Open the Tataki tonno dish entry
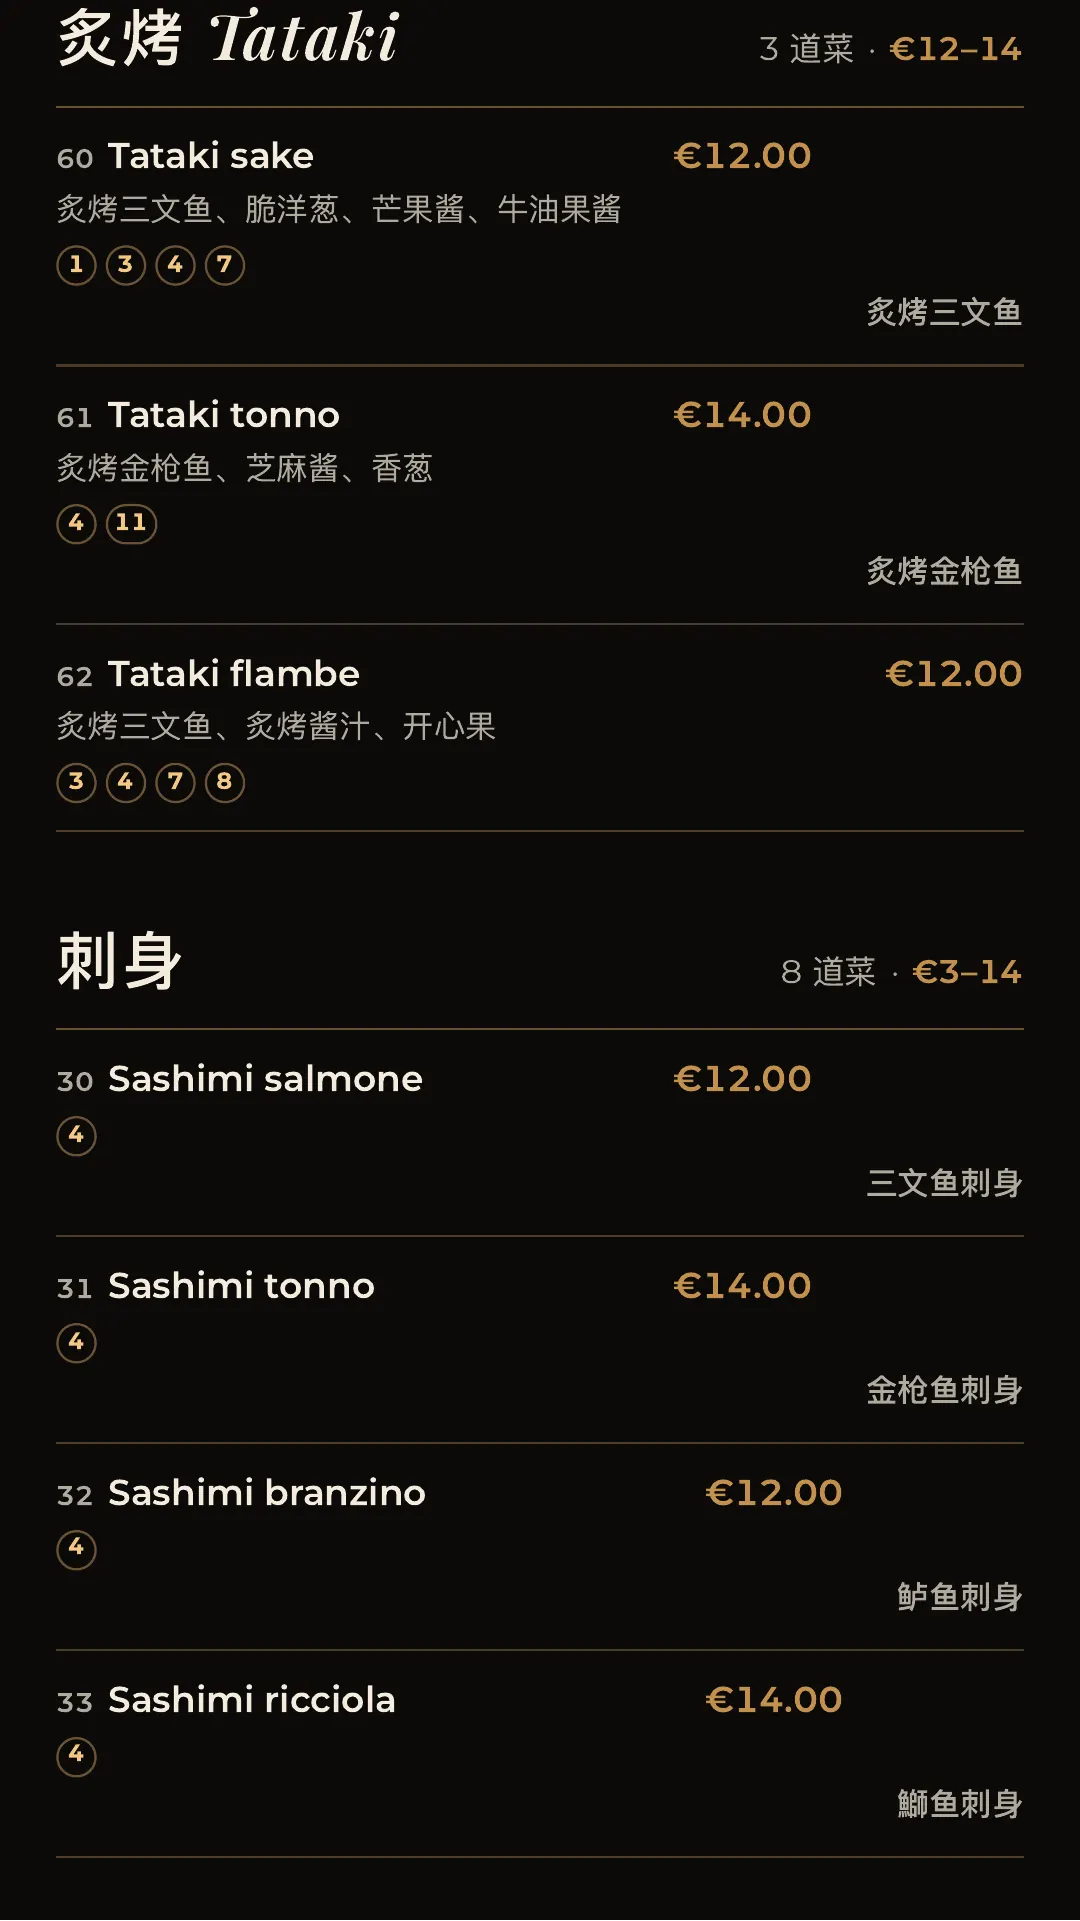The image size is (1080, 1921). 540,496
